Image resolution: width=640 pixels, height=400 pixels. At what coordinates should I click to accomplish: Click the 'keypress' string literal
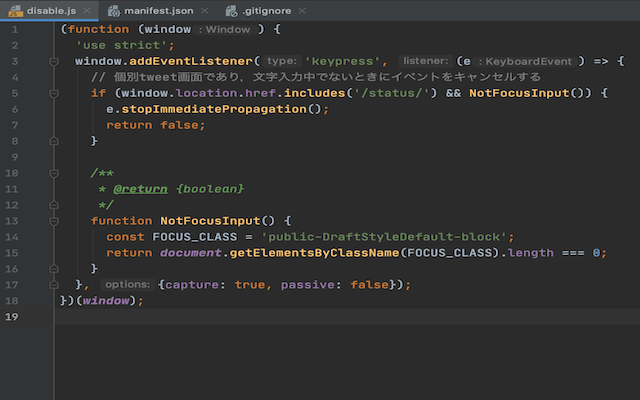[342, 61]
